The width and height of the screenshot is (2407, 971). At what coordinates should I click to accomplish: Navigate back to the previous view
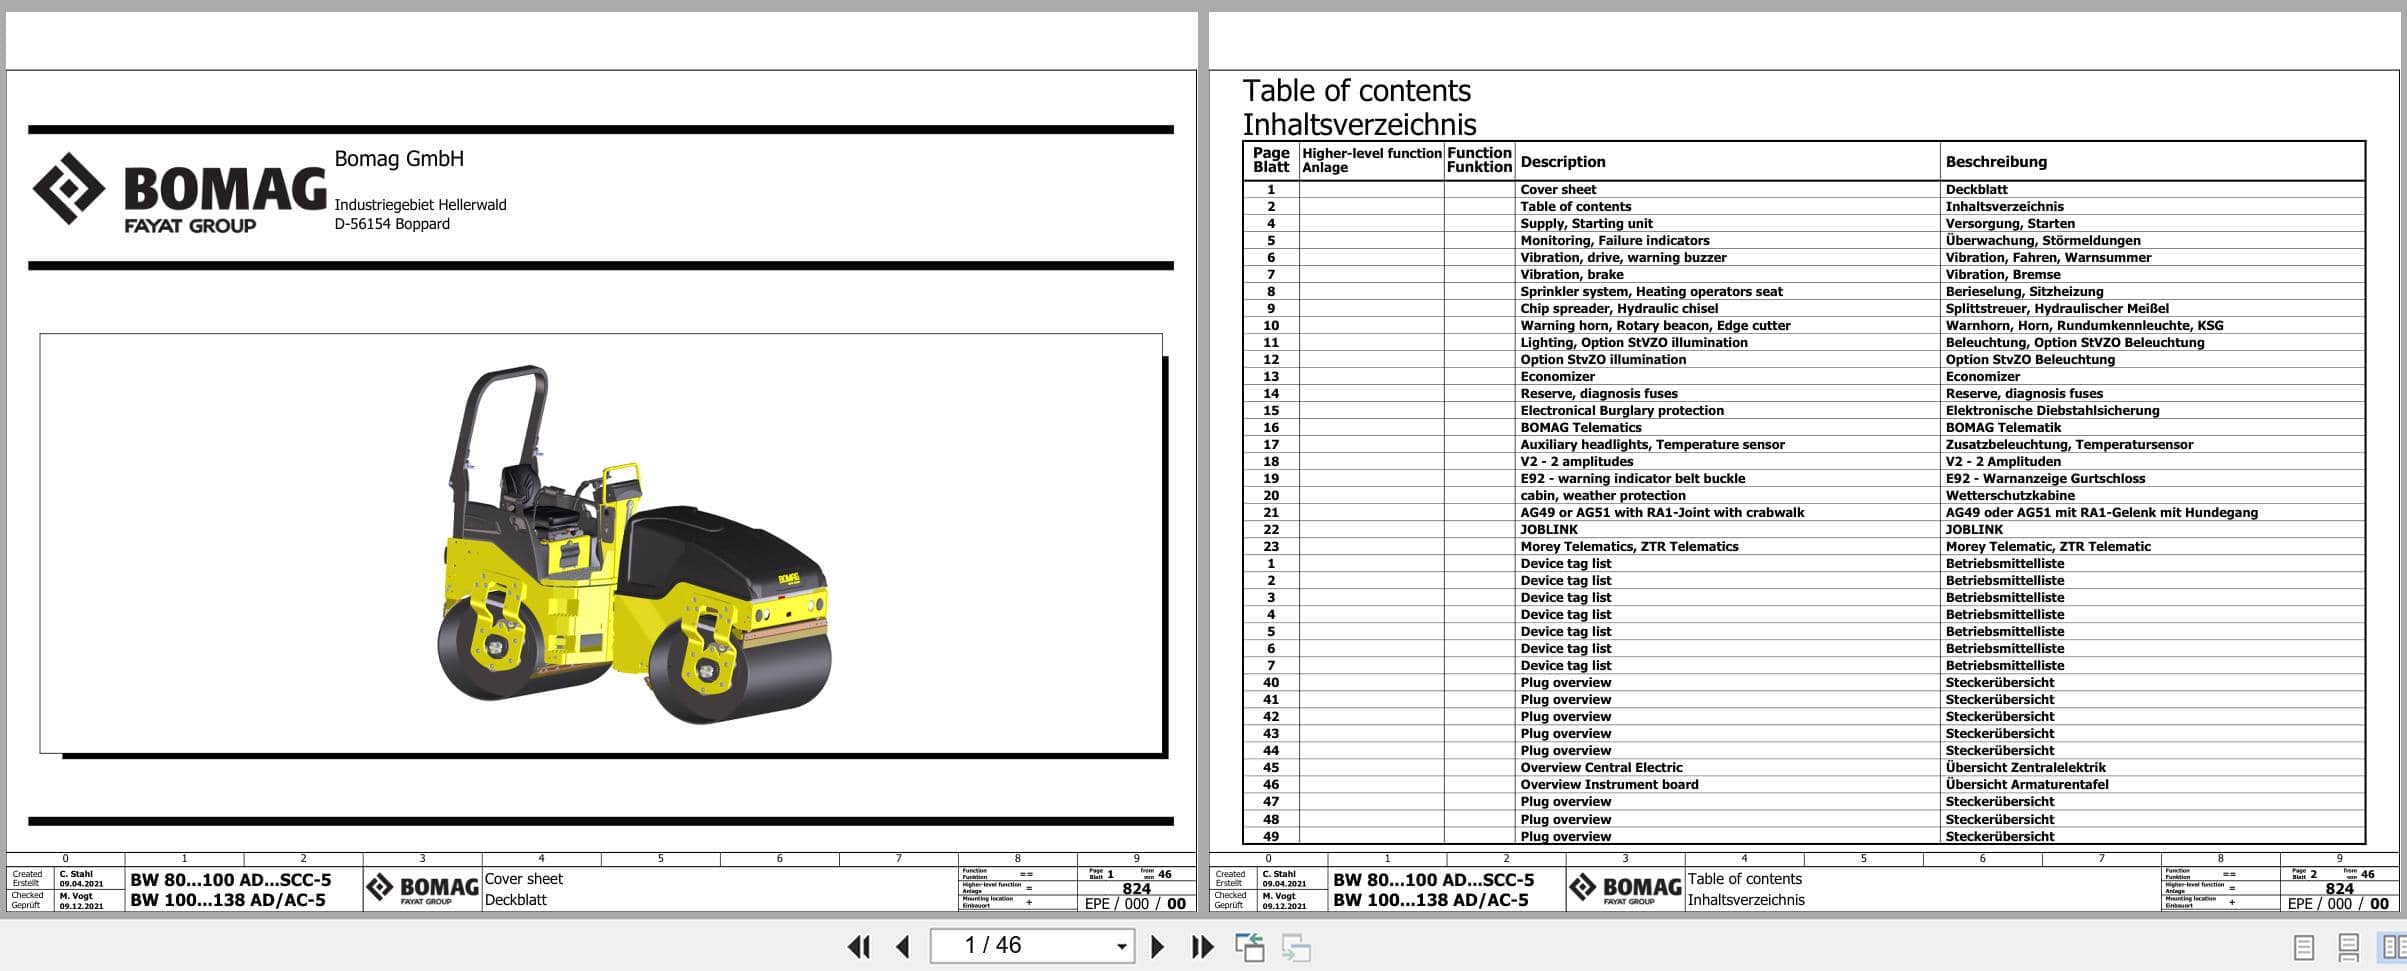[x=1253, y=945]
